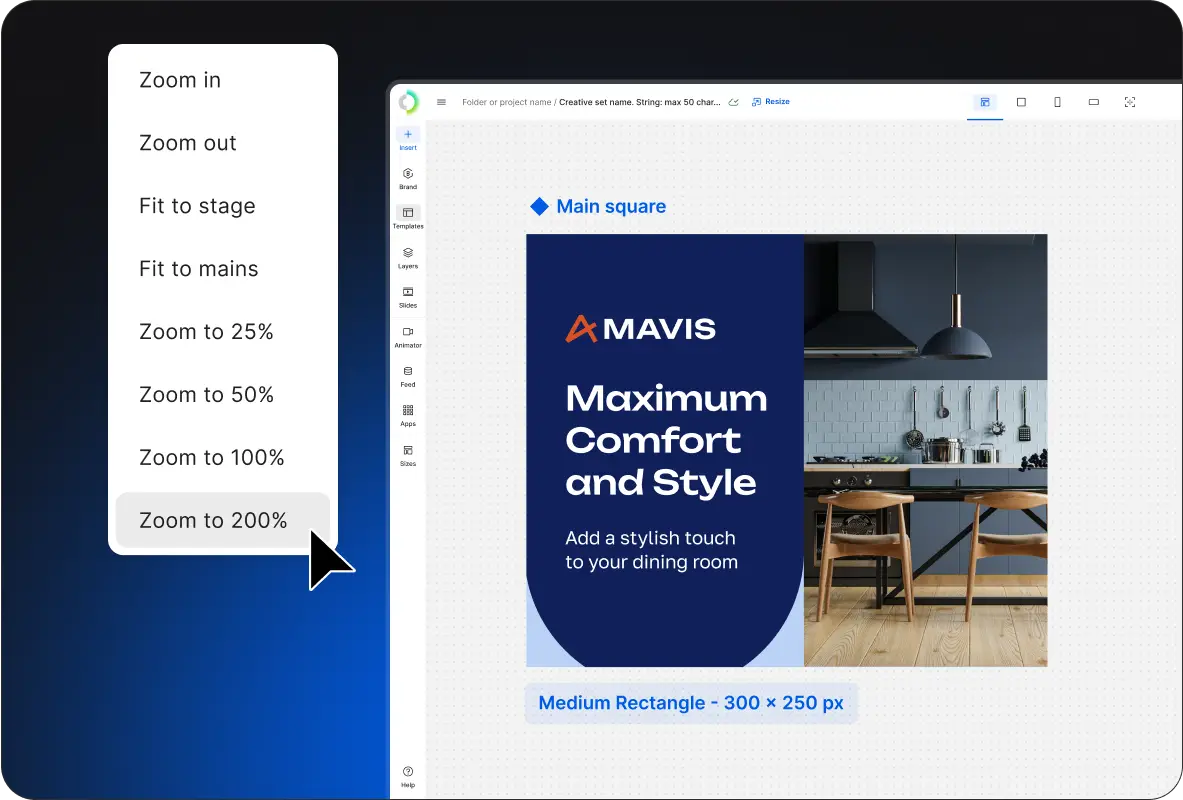Click the app logo icon
1183x800 pixels.
(x=408, y=102)
